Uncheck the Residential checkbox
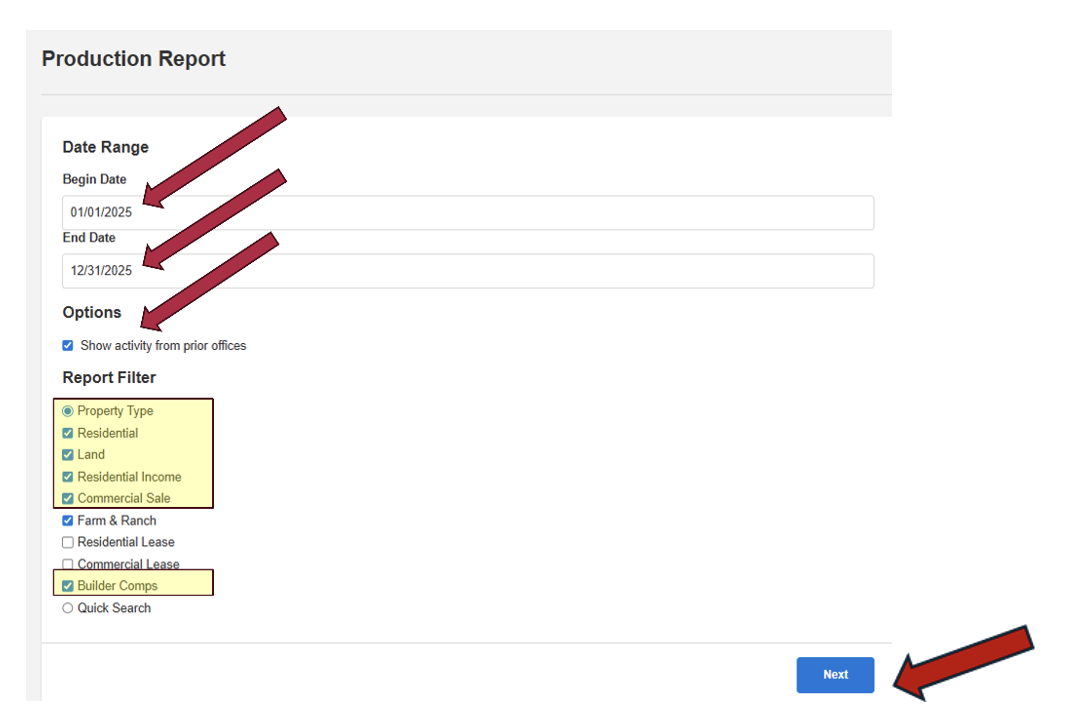 (68, 433)
